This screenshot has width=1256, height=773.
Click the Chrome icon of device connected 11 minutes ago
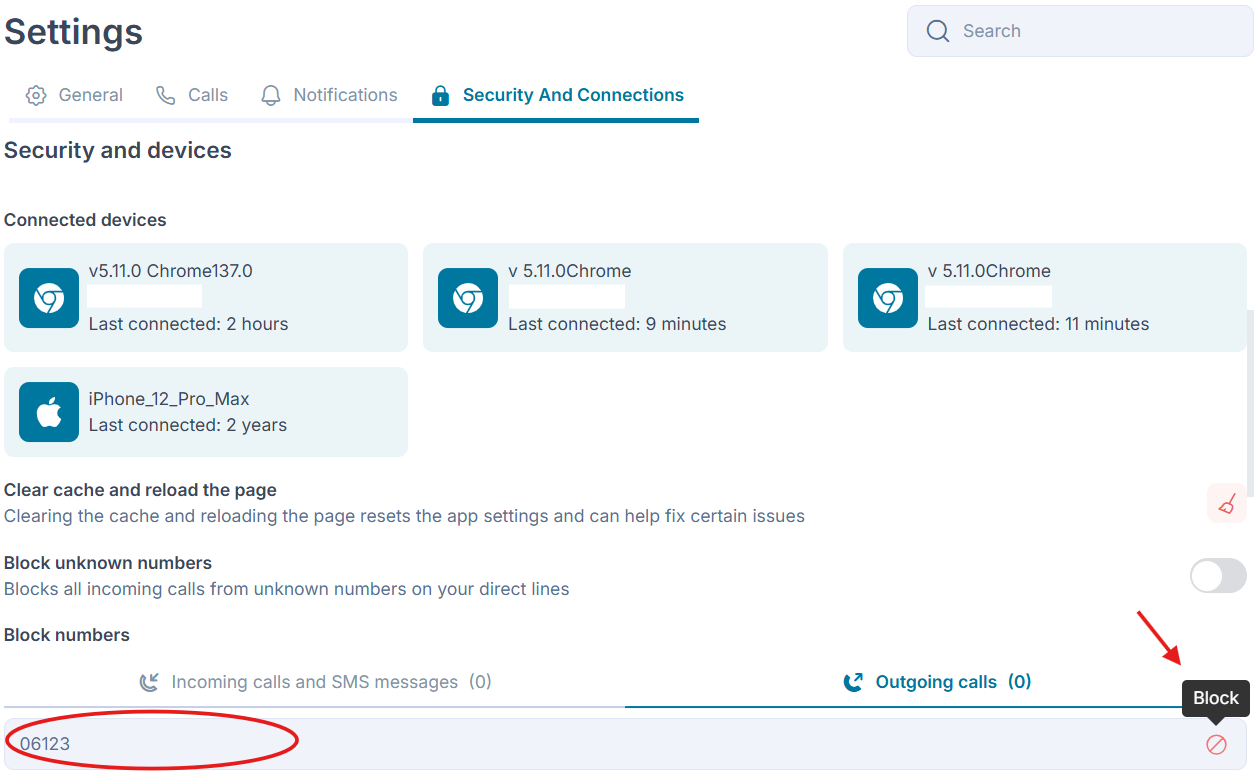tap(887, 298)
